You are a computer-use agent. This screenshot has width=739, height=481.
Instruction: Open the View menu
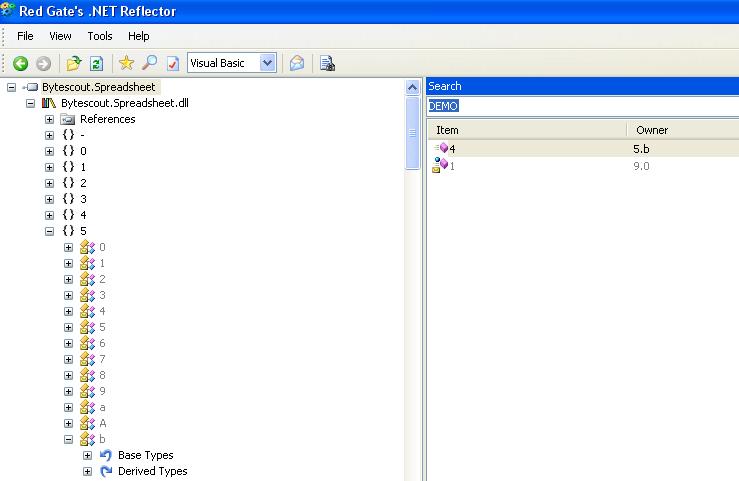pyautogui.click(x=60, y=36)
